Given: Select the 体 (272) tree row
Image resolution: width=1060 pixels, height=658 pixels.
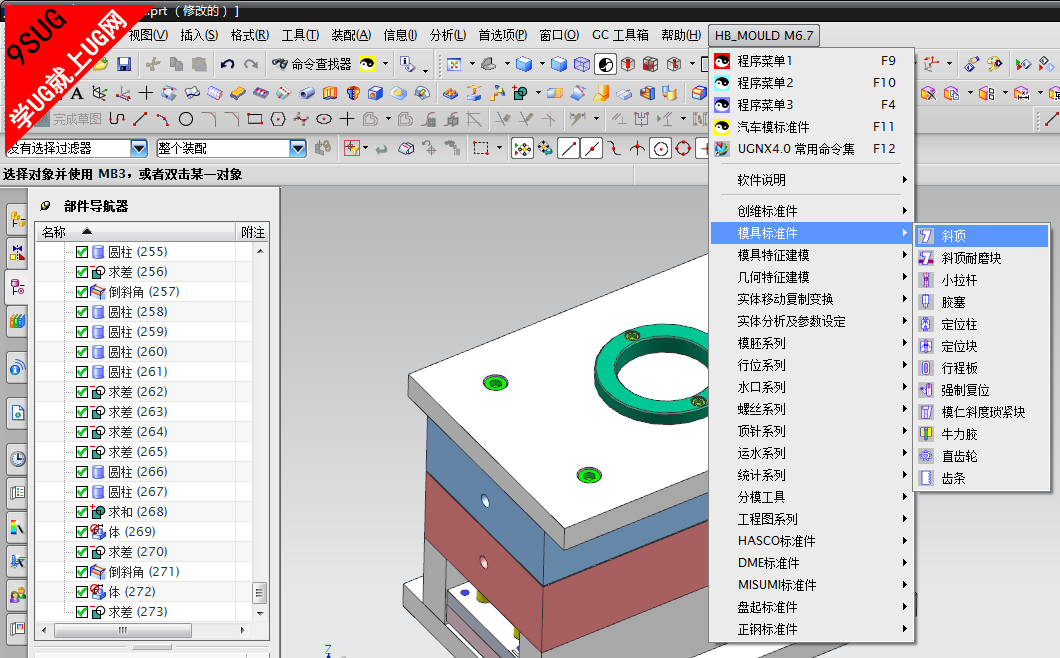Looking at the screenshot, I should 132,592.
